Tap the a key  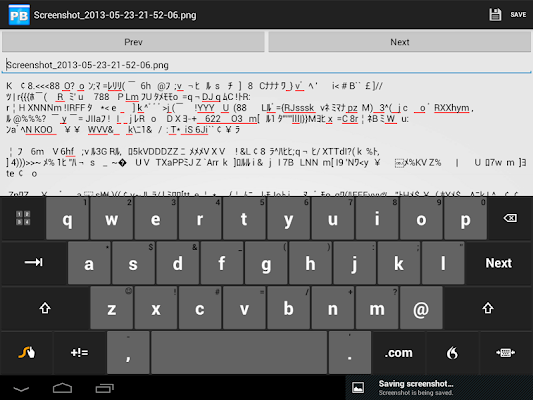click(x=89, y=263)
